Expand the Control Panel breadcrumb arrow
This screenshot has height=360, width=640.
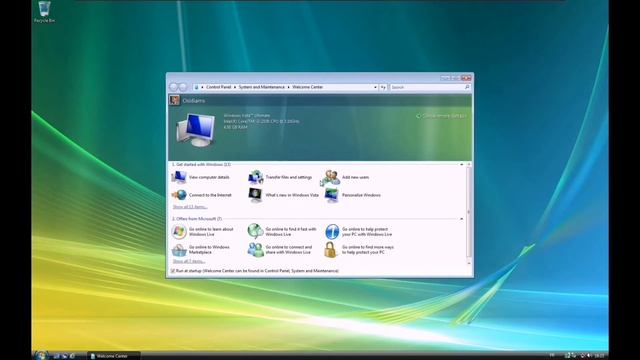[235, 87]
